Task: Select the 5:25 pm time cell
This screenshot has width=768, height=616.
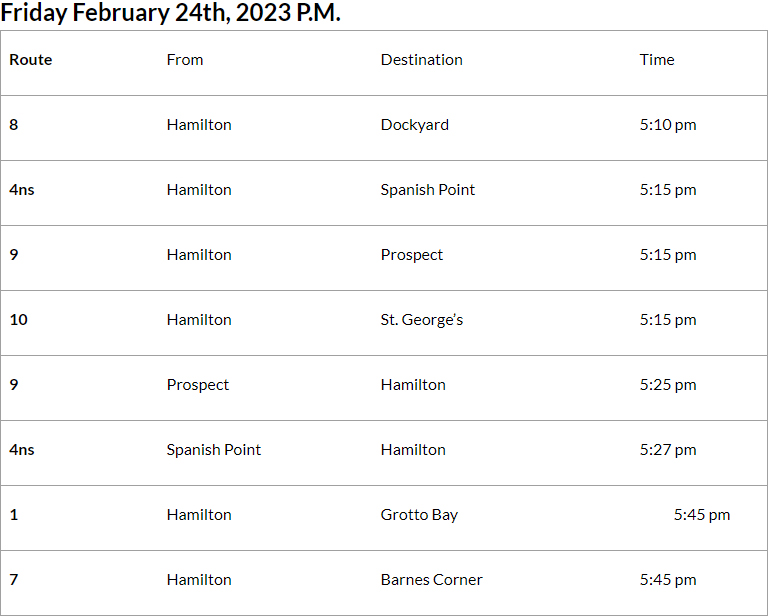Action: tap(668, 385)
